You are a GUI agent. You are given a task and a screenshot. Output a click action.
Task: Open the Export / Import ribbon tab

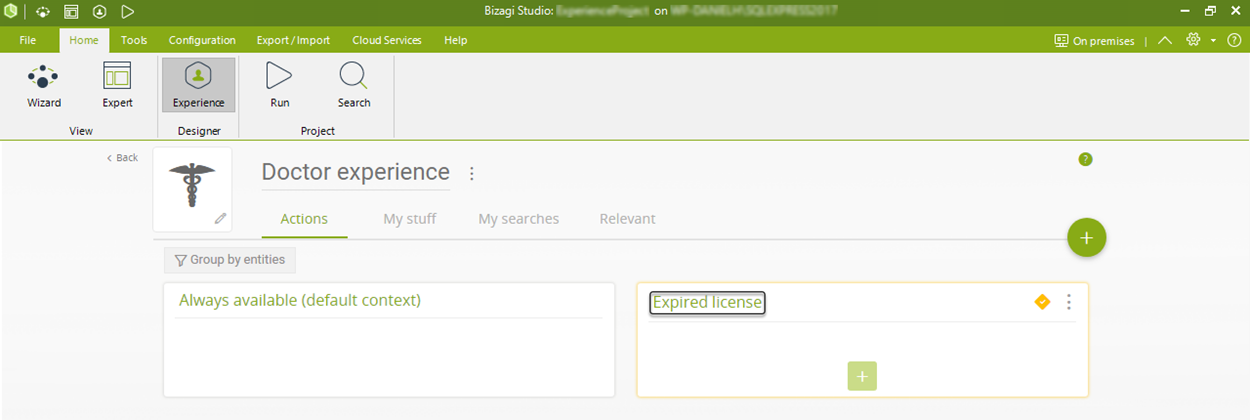pos(293,41)
